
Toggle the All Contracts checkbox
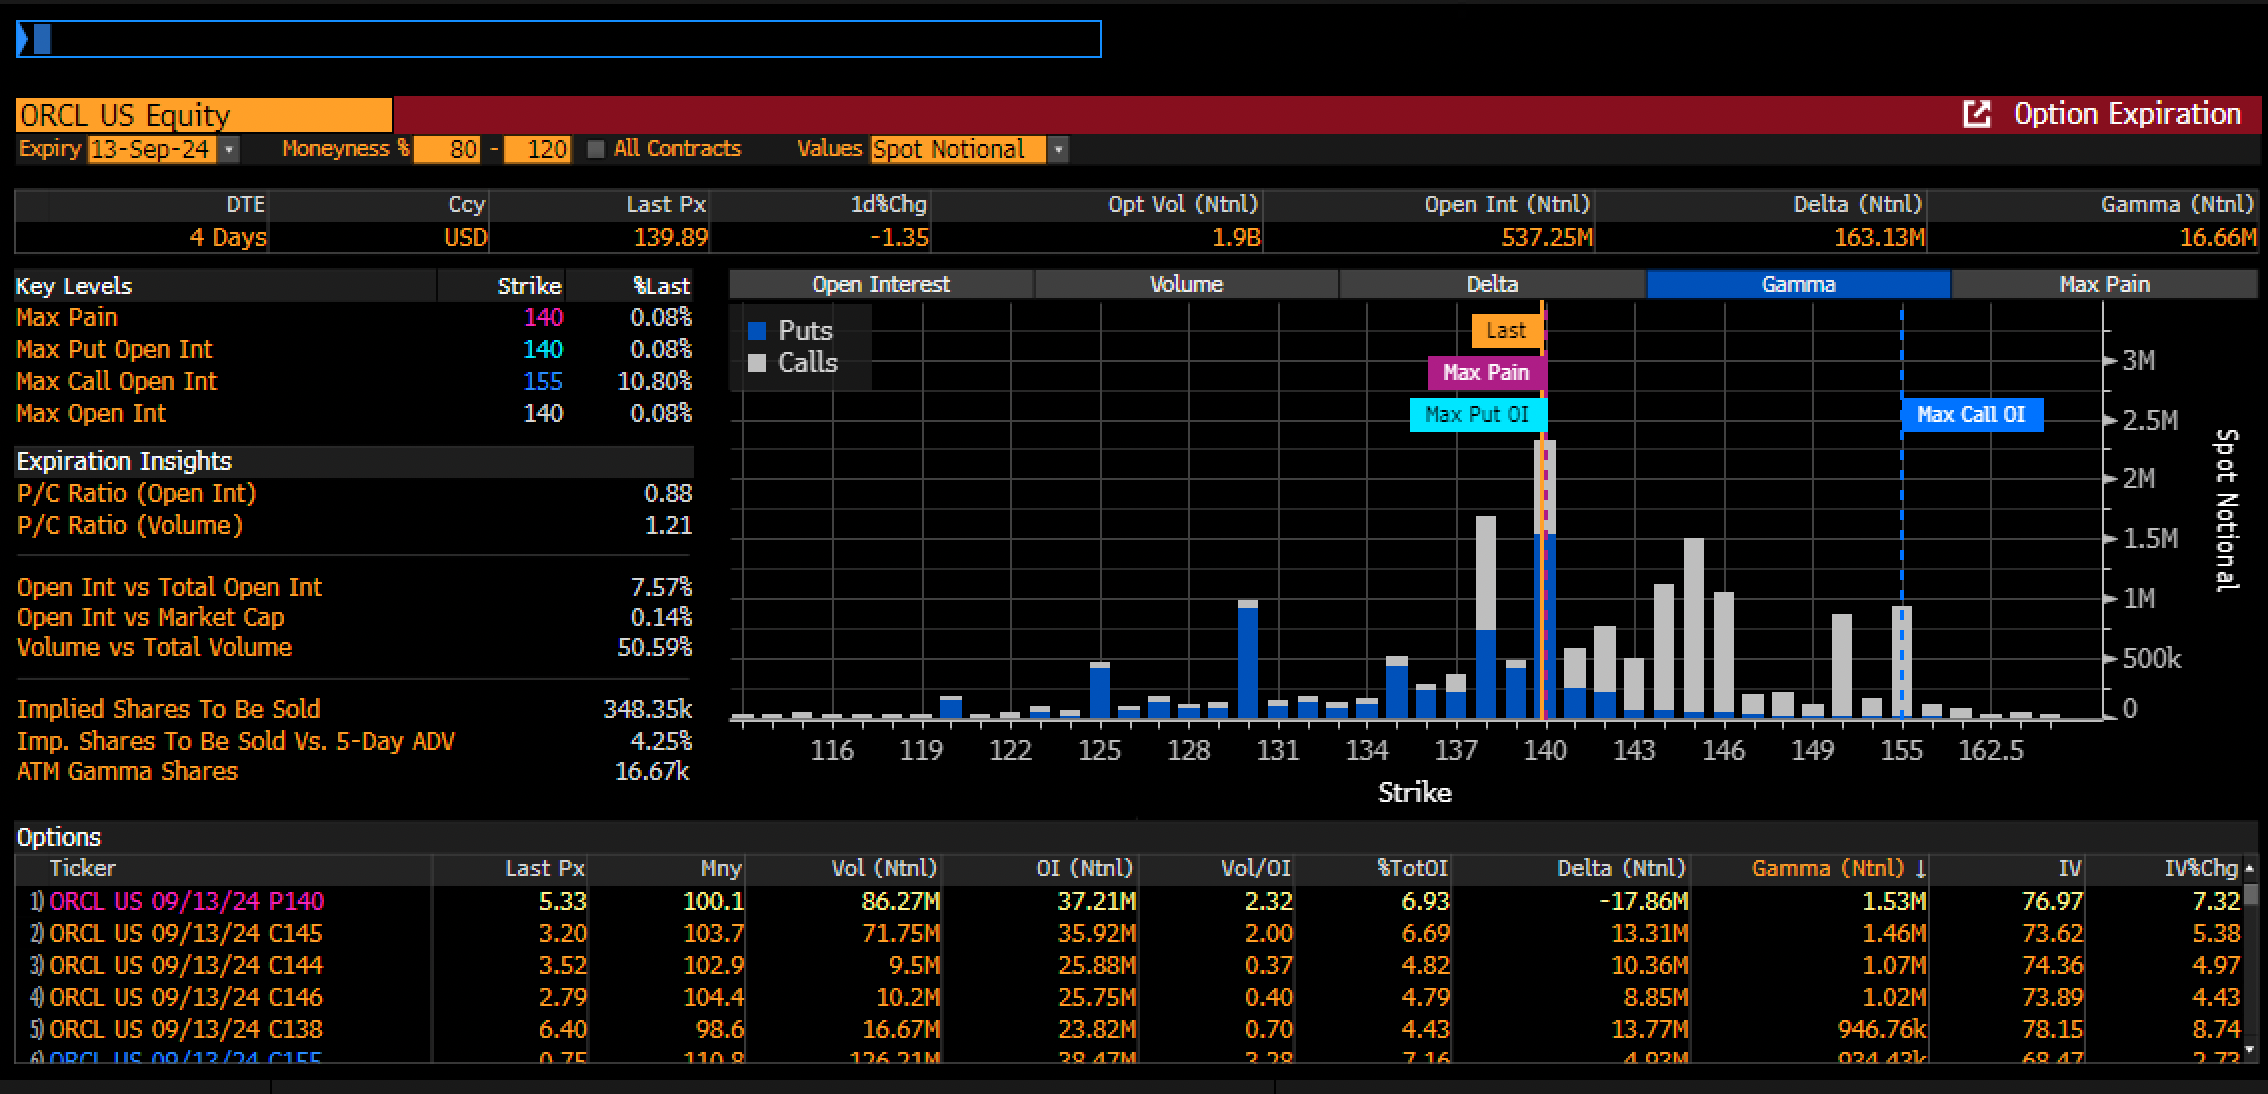[x=596, y=149]
